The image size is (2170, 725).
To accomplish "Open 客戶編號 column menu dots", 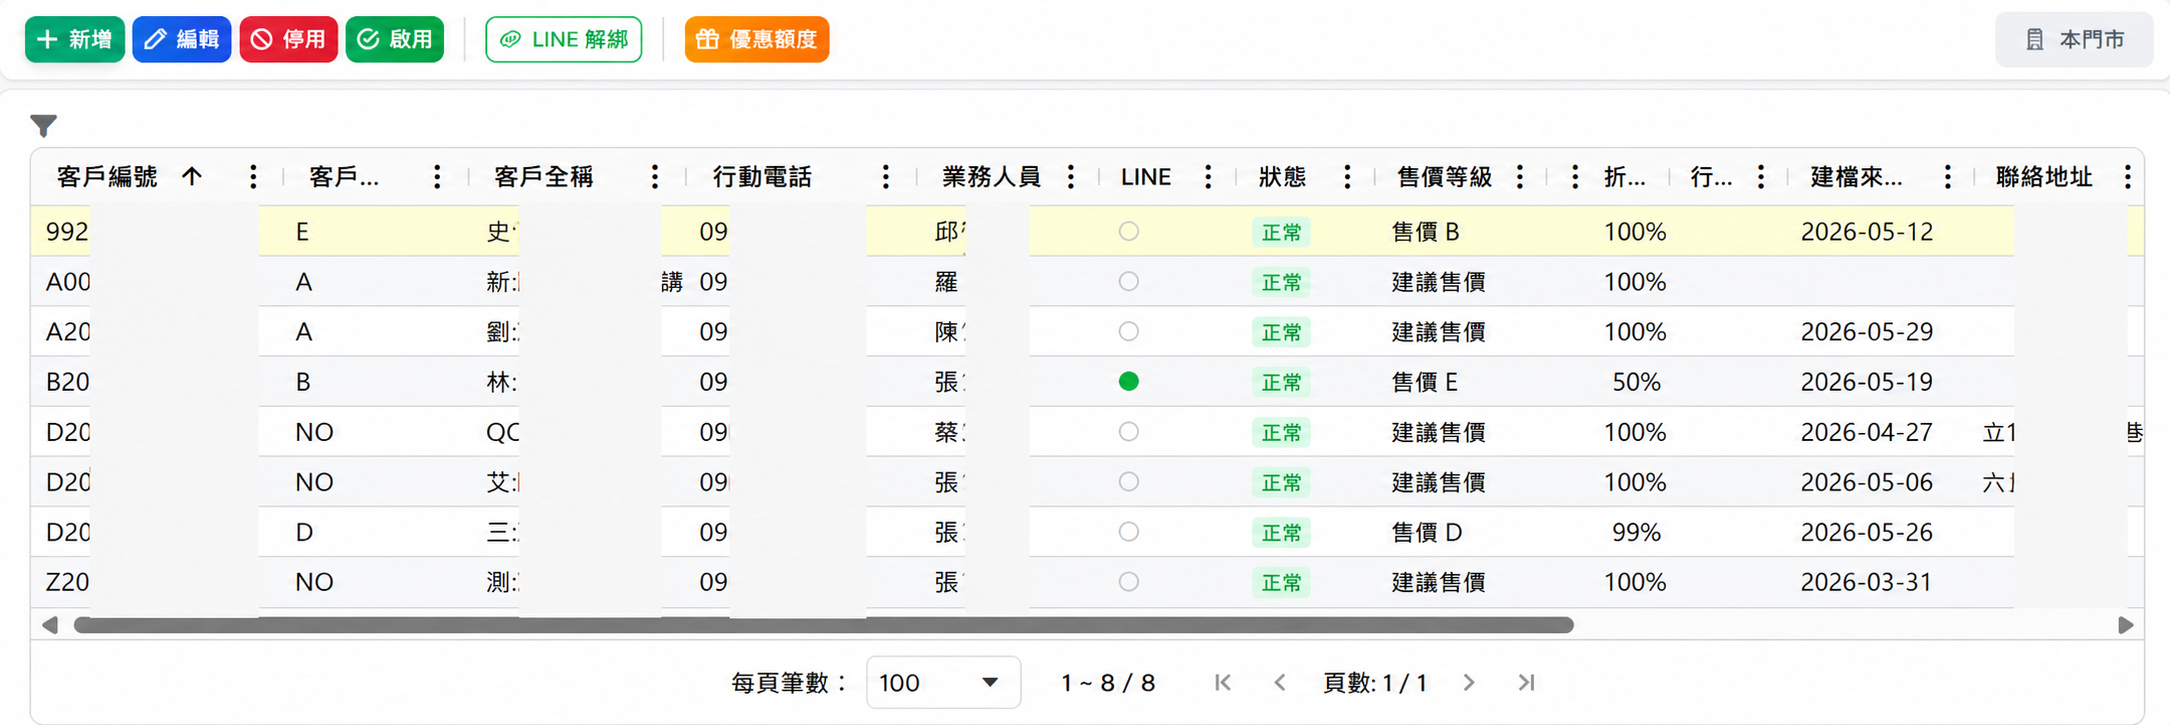I will pos(253,177).
